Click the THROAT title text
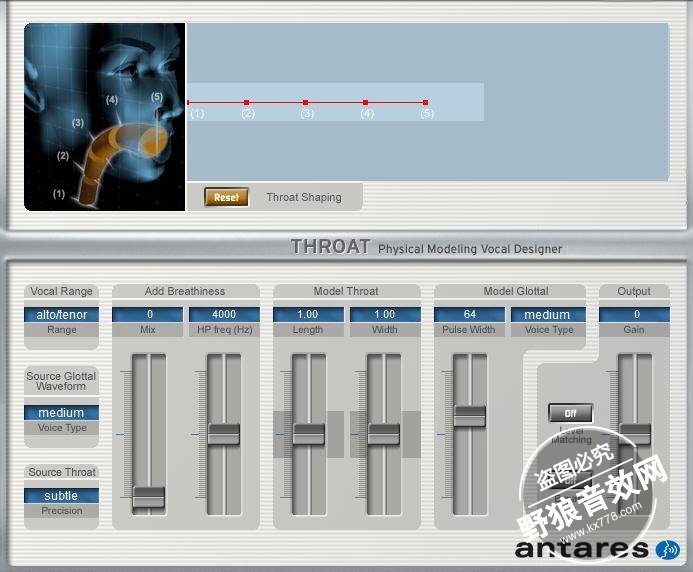The image size is (693, 572). click(x=331, y=246)
